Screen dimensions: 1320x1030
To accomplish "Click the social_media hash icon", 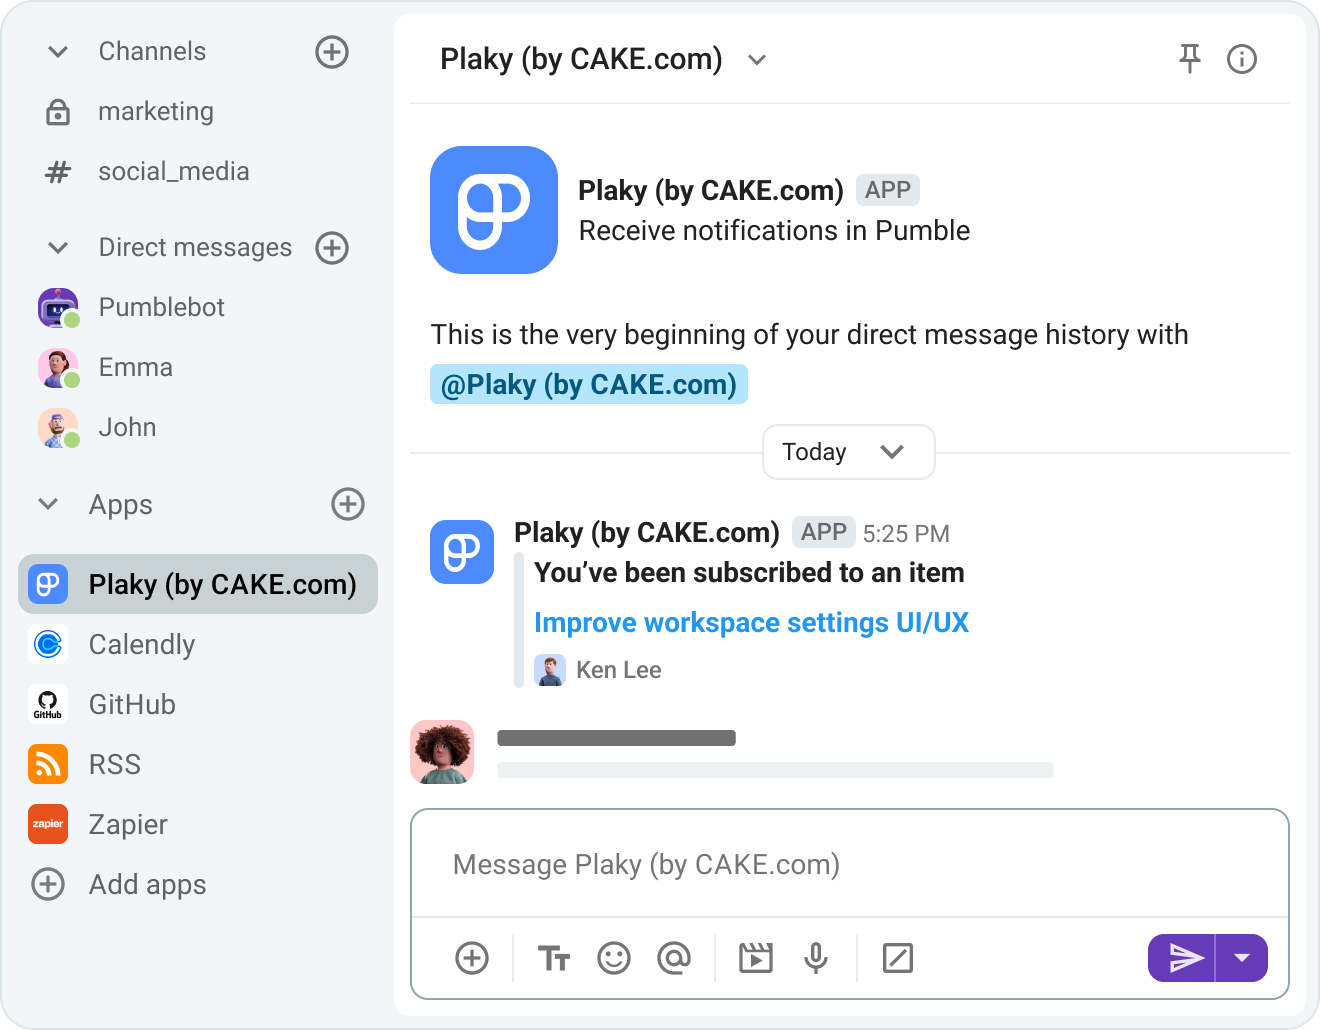I will [58, 172].
